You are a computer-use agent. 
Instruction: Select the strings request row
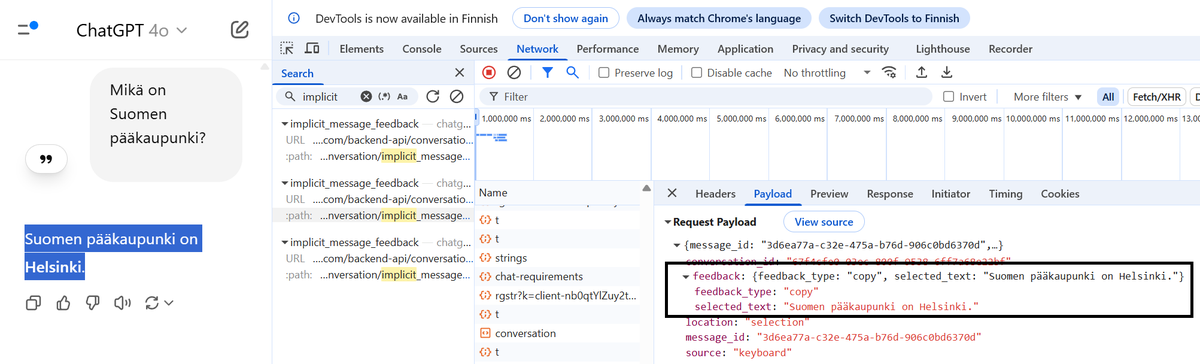[565, 257]
